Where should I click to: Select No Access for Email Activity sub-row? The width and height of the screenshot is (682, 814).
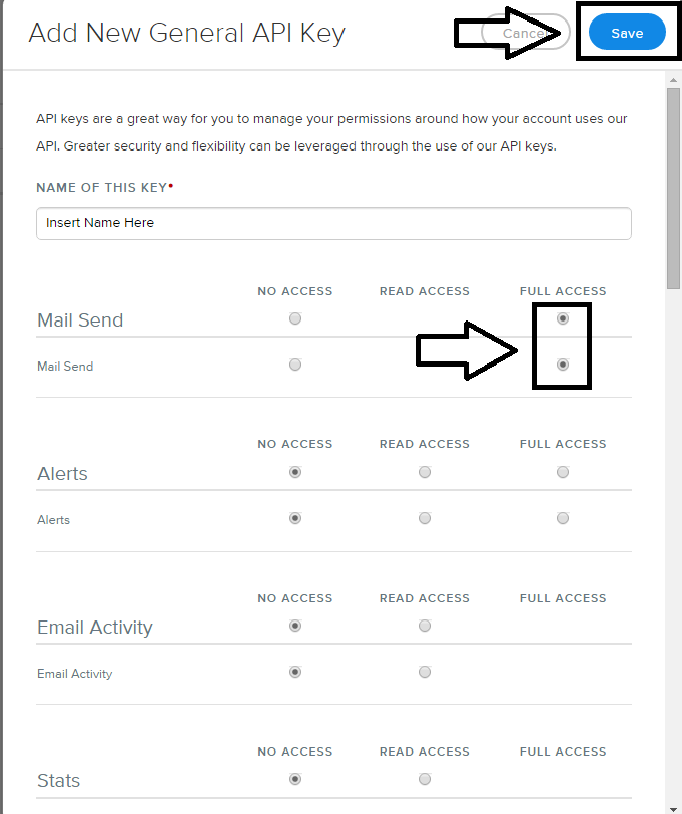[295, 672]
